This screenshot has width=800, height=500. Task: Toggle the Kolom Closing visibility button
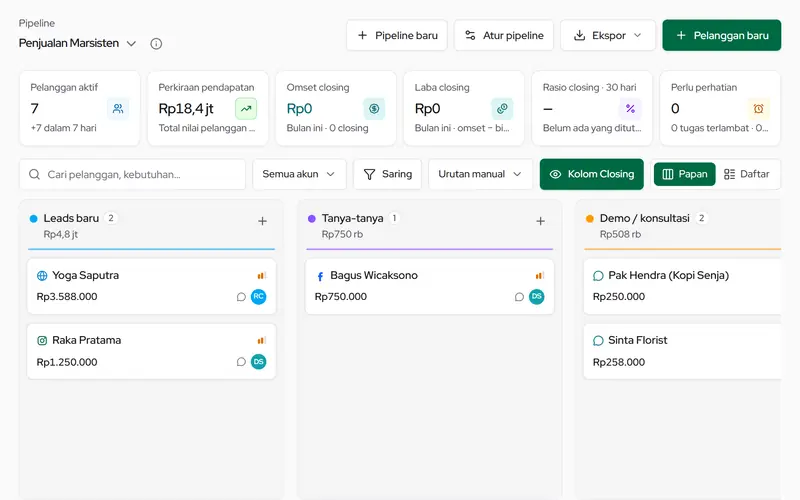[x=592, y=174]
